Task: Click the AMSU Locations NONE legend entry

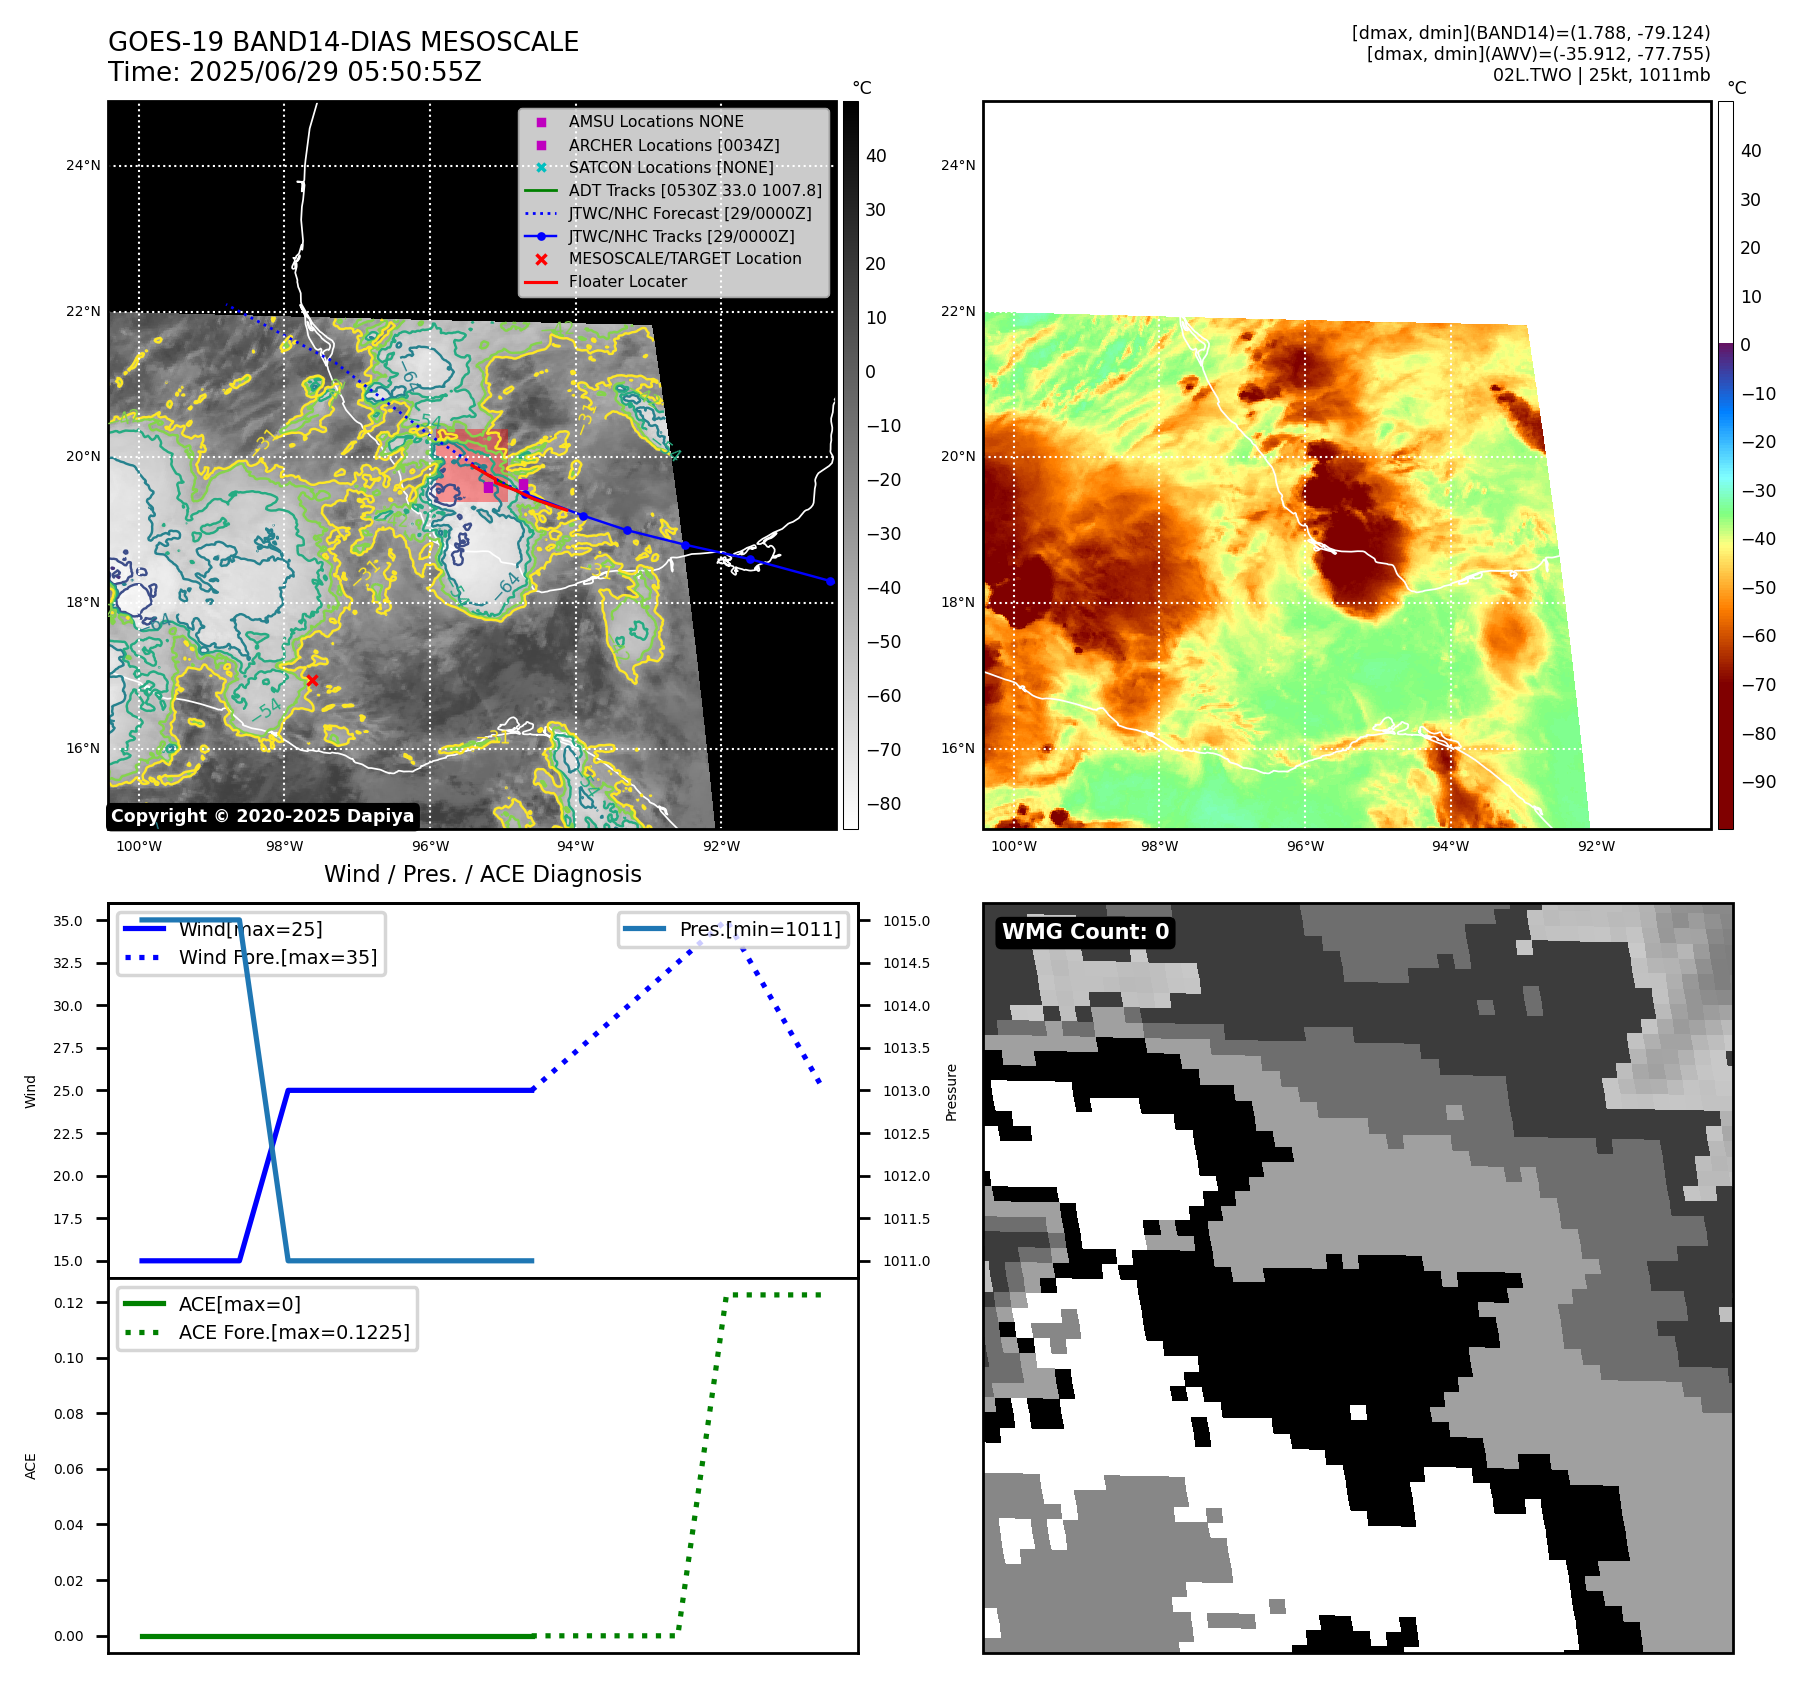Action: point(656,121)
